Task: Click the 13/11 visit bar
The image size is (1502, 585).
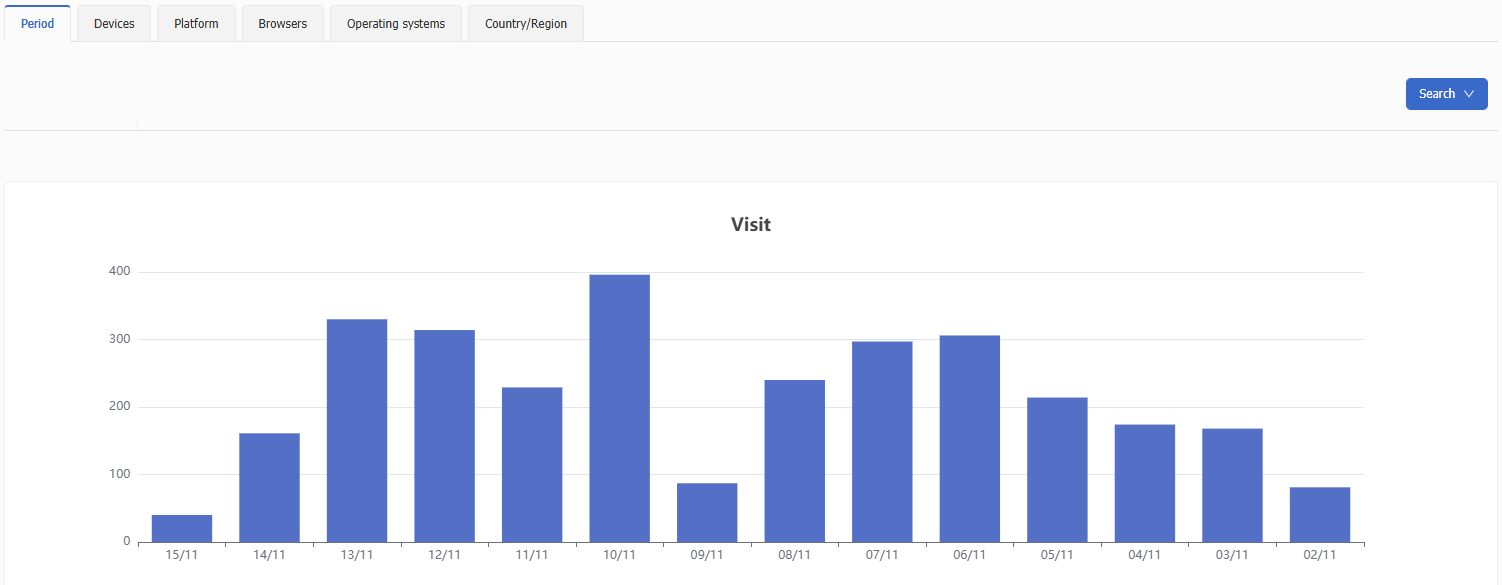Action: [357, 430]
